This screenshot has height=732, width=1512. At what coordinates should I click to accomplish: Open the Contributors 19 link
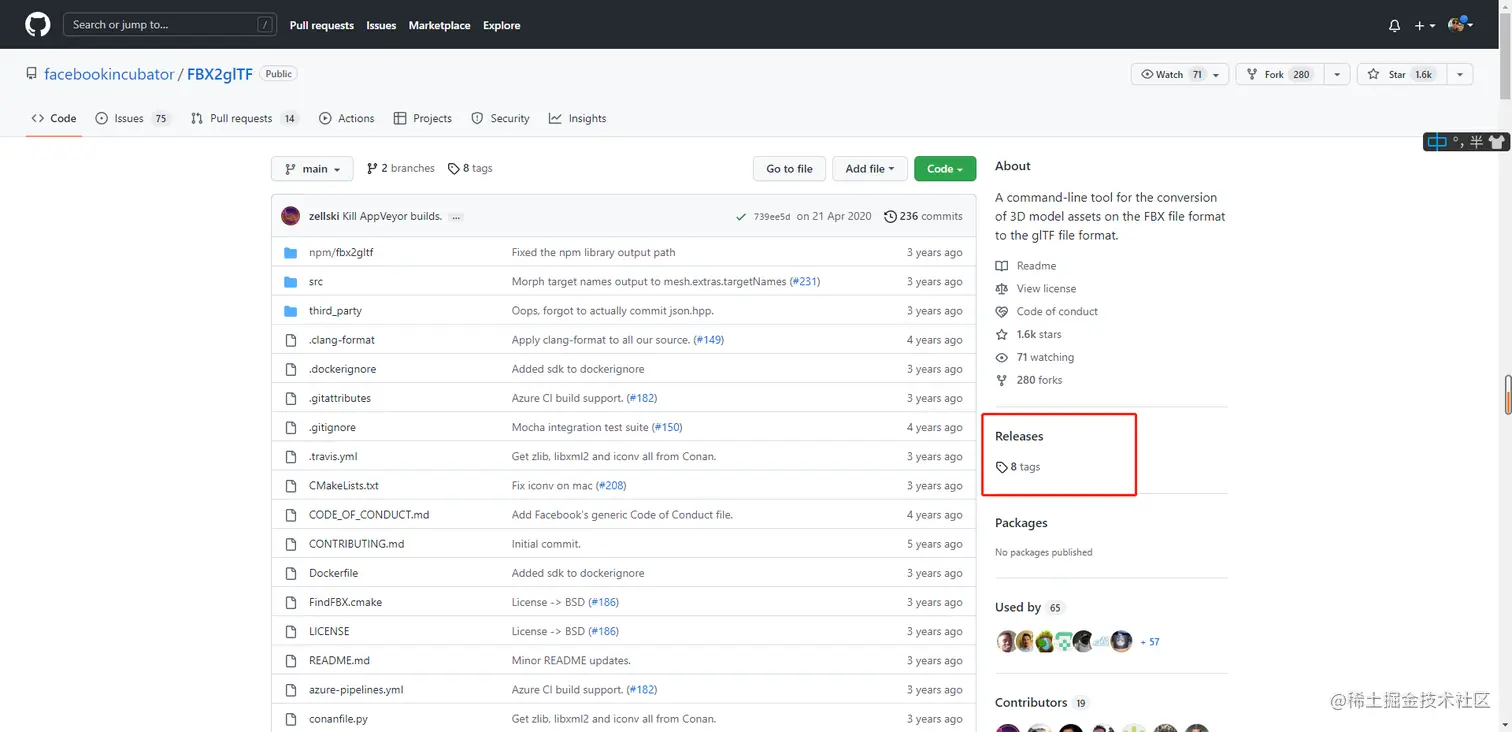1041,703
